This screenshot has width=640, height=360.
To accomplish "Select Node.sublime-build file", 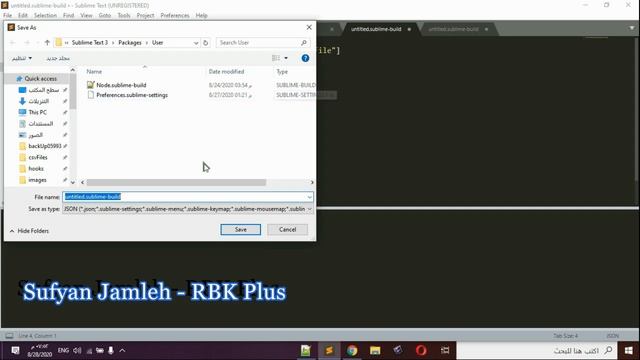I will tap(121, 85).
